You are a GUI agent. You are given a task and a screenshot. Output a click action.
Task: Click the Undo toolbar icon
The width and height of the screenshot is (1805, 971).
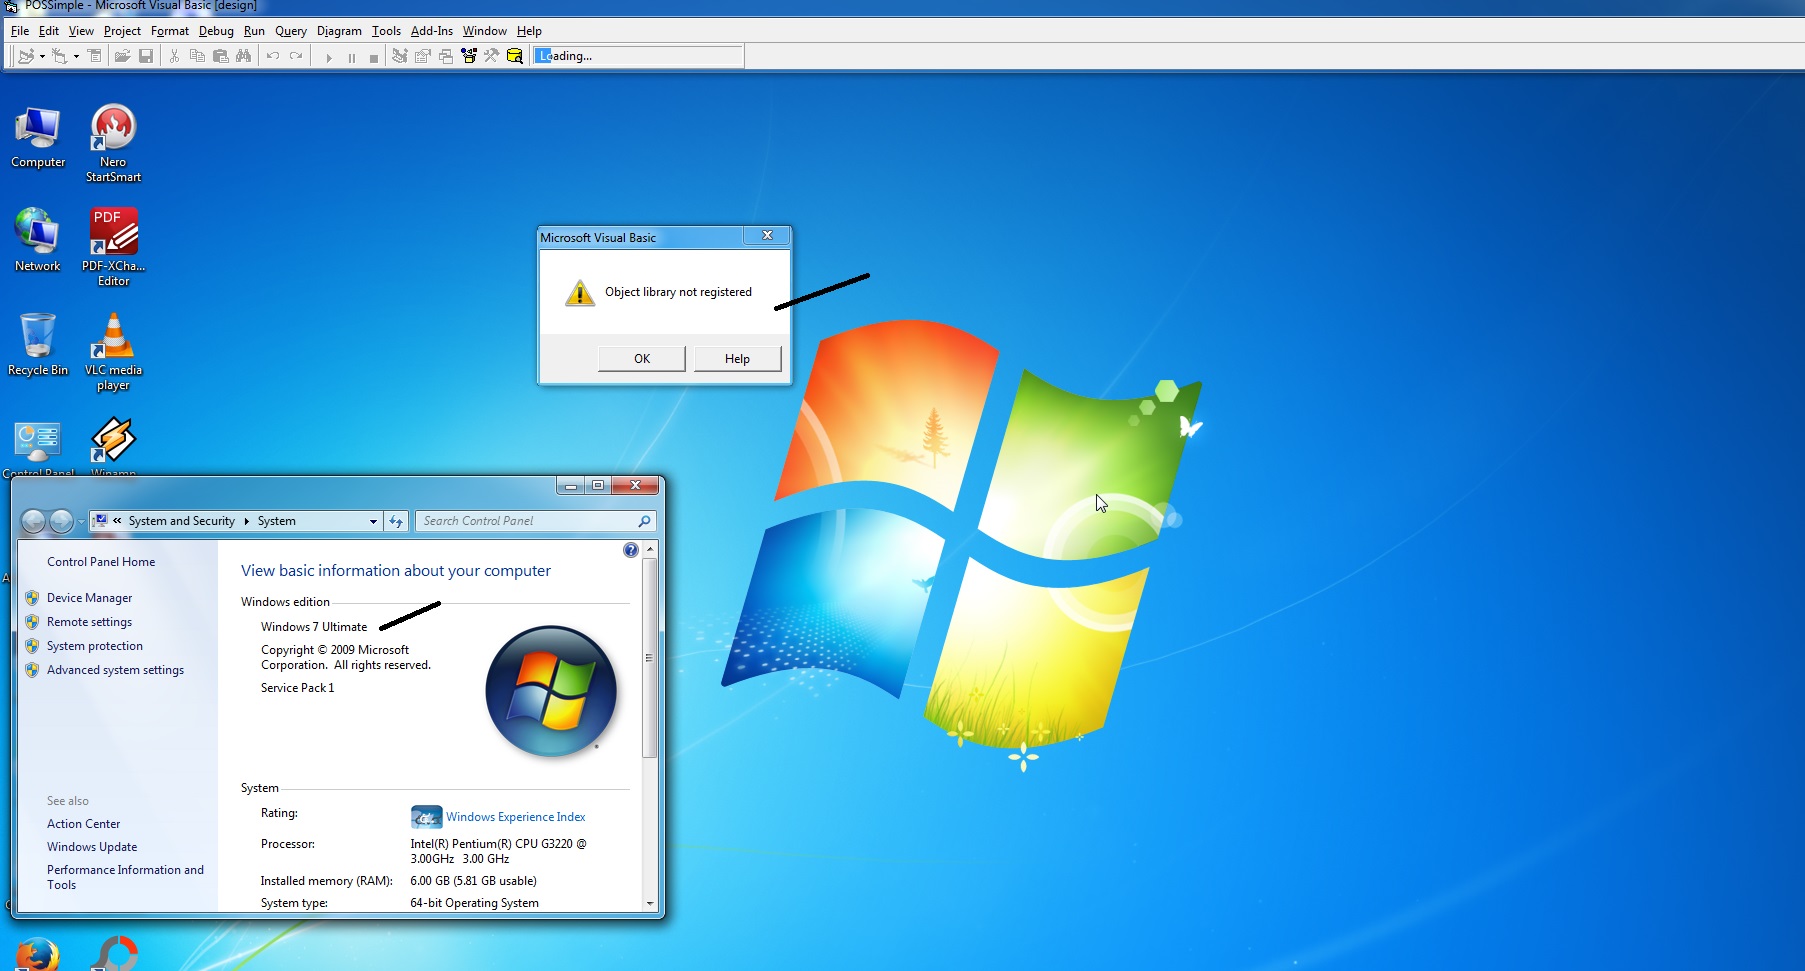tap(272, 56)
